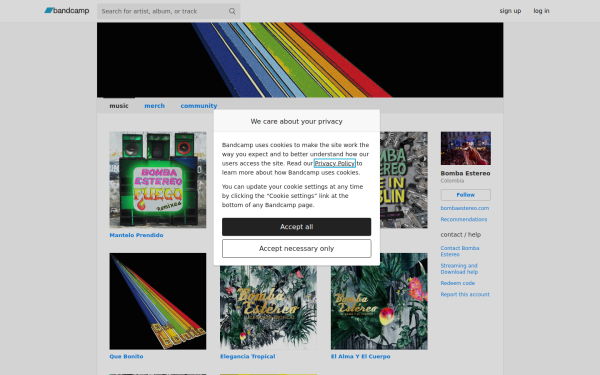The image size is (600, 375).
Task: Select the music tab
Action: tap(119, 106)
